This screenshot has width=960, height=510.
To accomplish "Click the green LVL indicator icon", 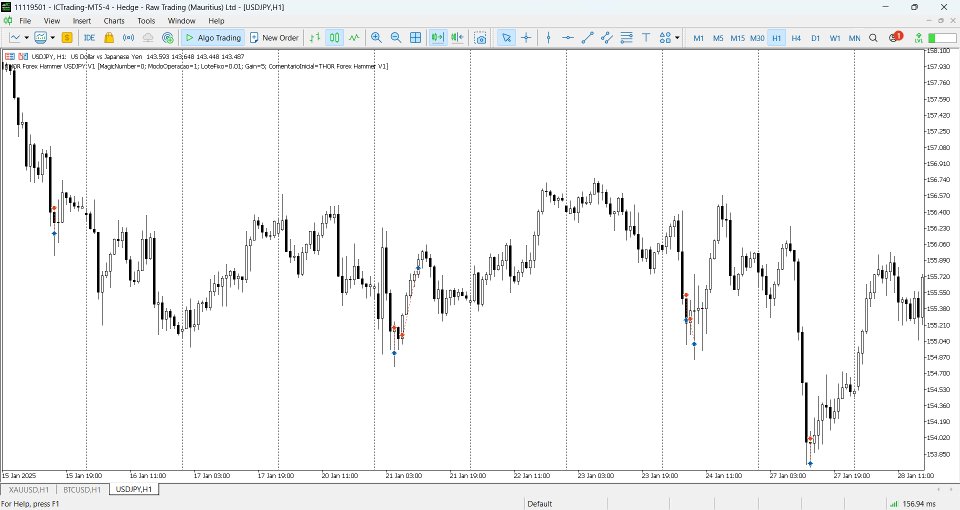I will (x=918, y=37).
